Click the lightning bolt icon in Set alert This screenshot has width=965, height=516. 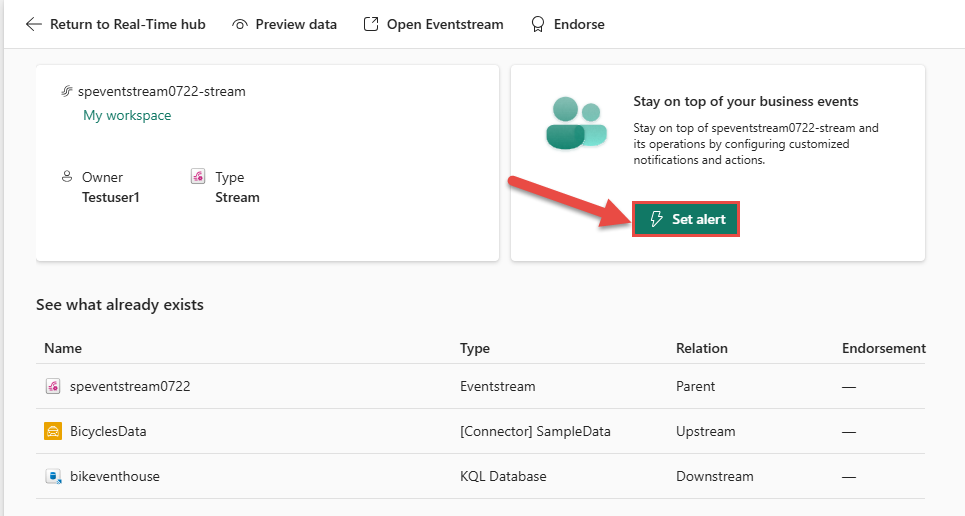pyautogui.click(x=657, y=219)
